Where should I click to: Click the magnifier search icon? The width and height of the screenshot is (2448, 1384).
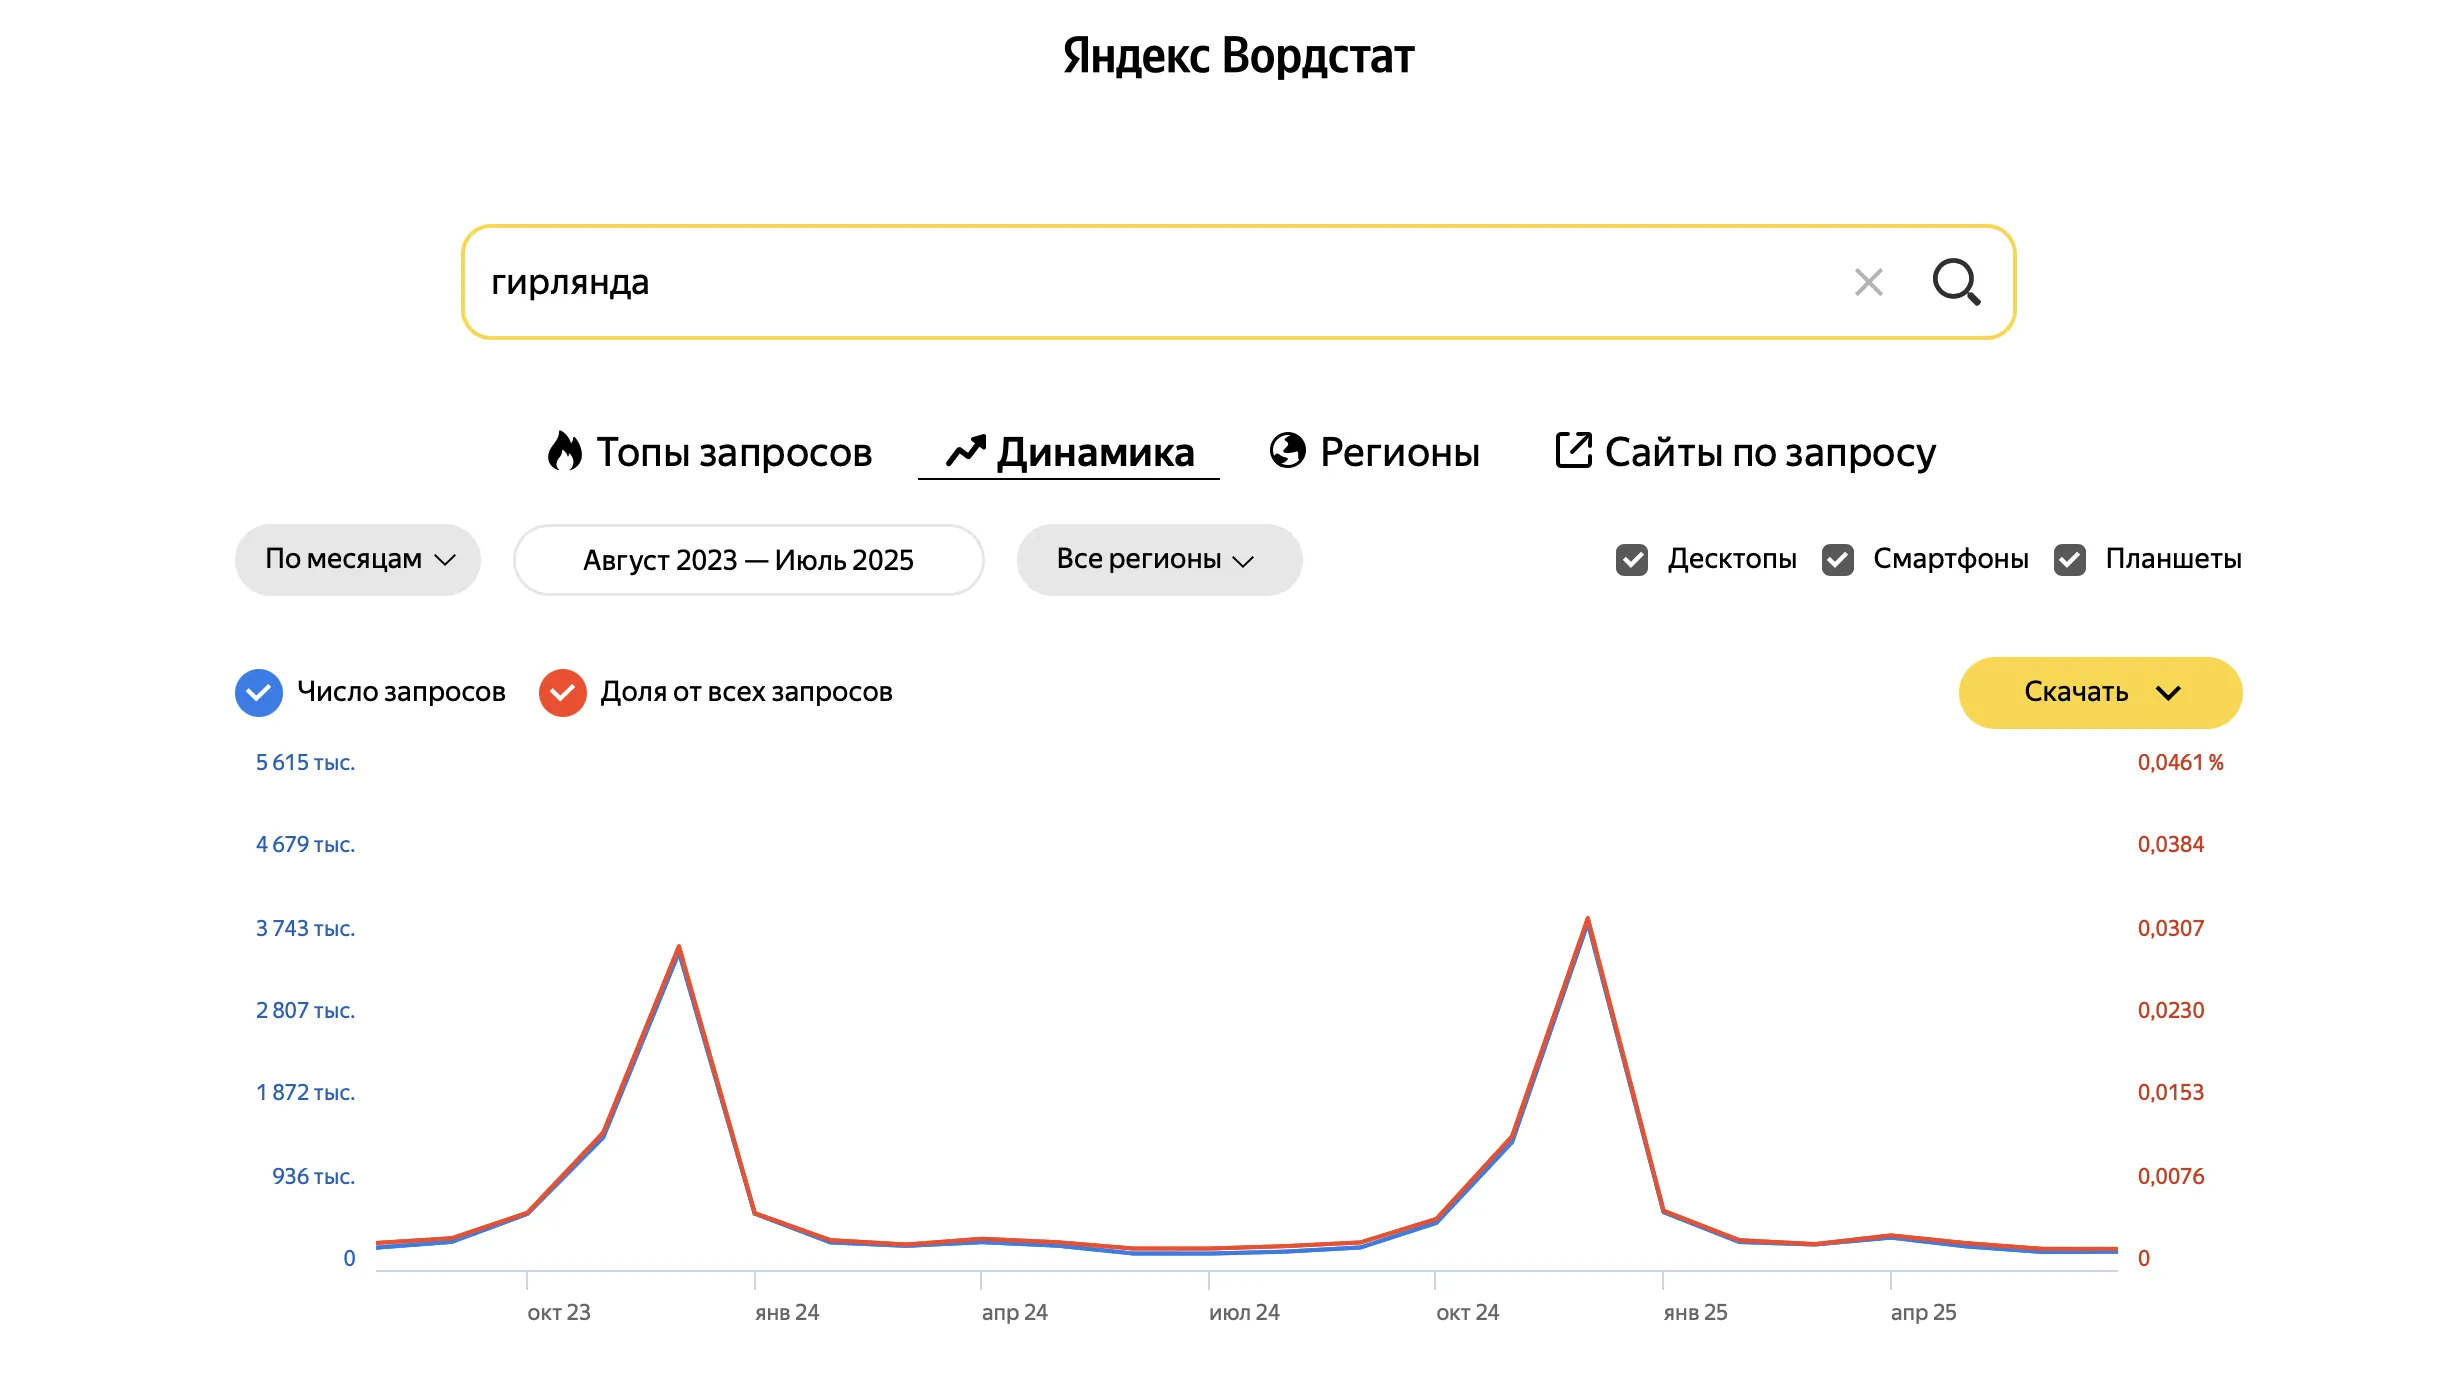click(1956, 282)
